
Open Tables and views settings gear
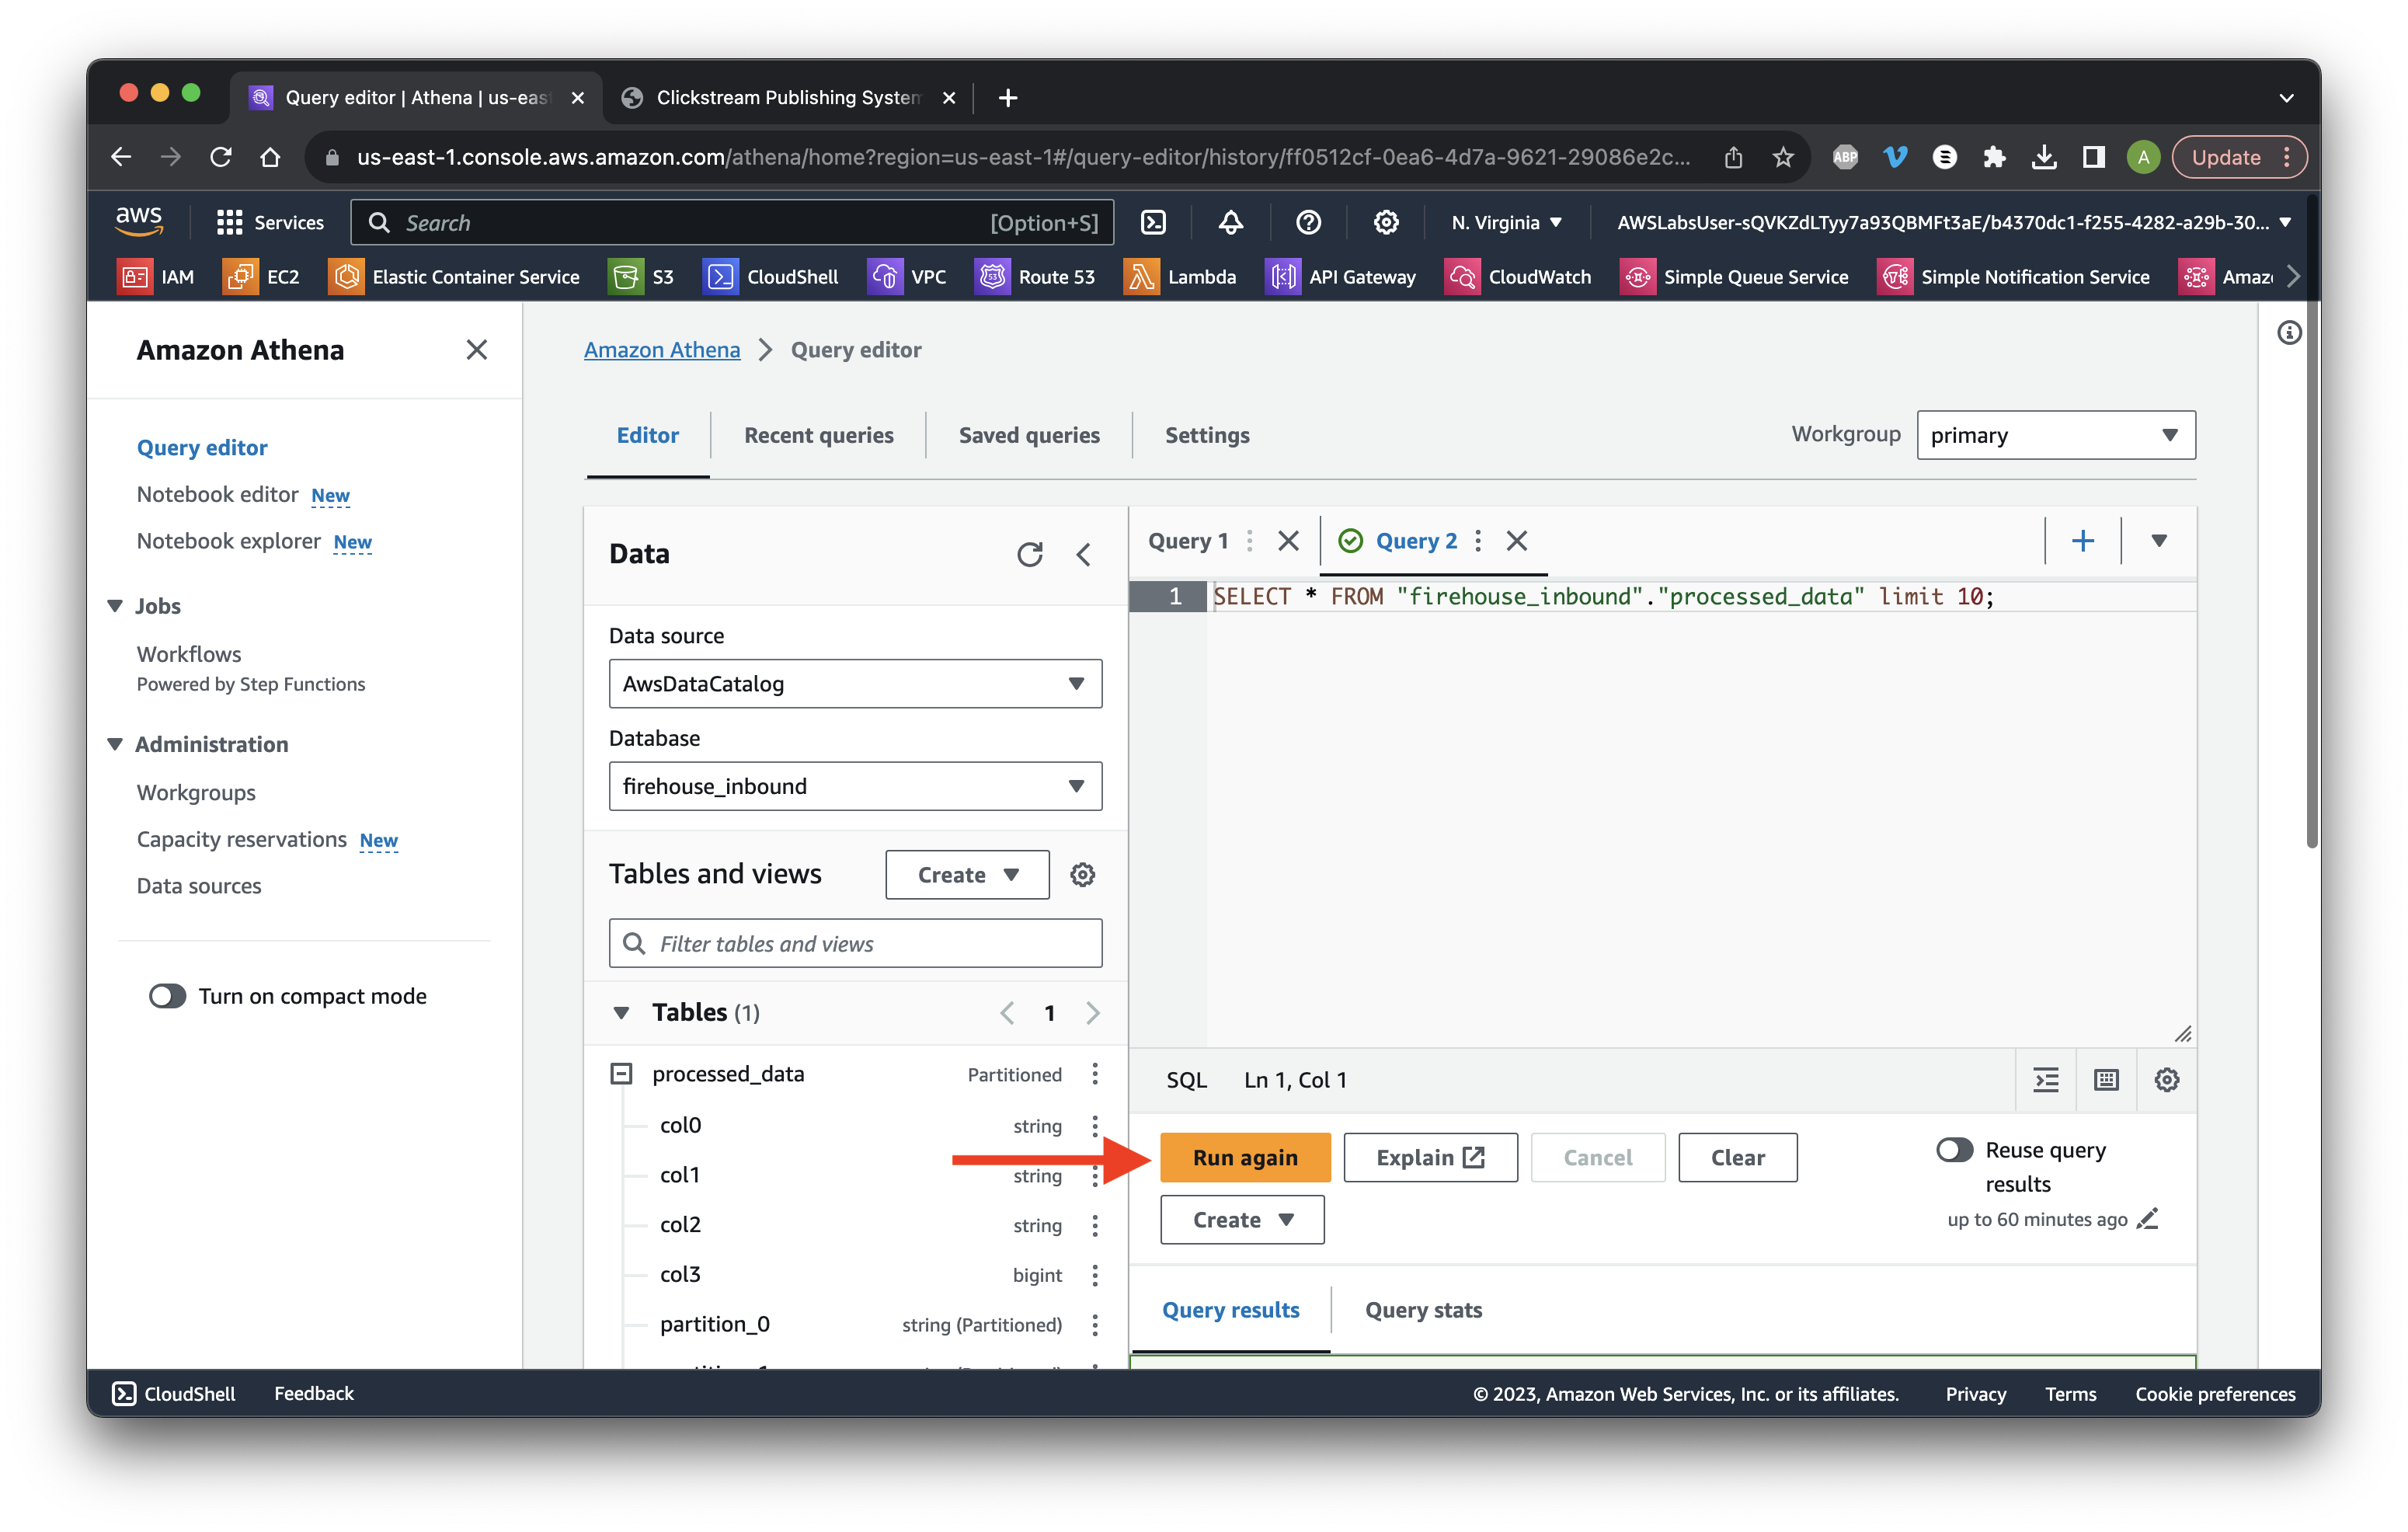tap(1082, 875)
